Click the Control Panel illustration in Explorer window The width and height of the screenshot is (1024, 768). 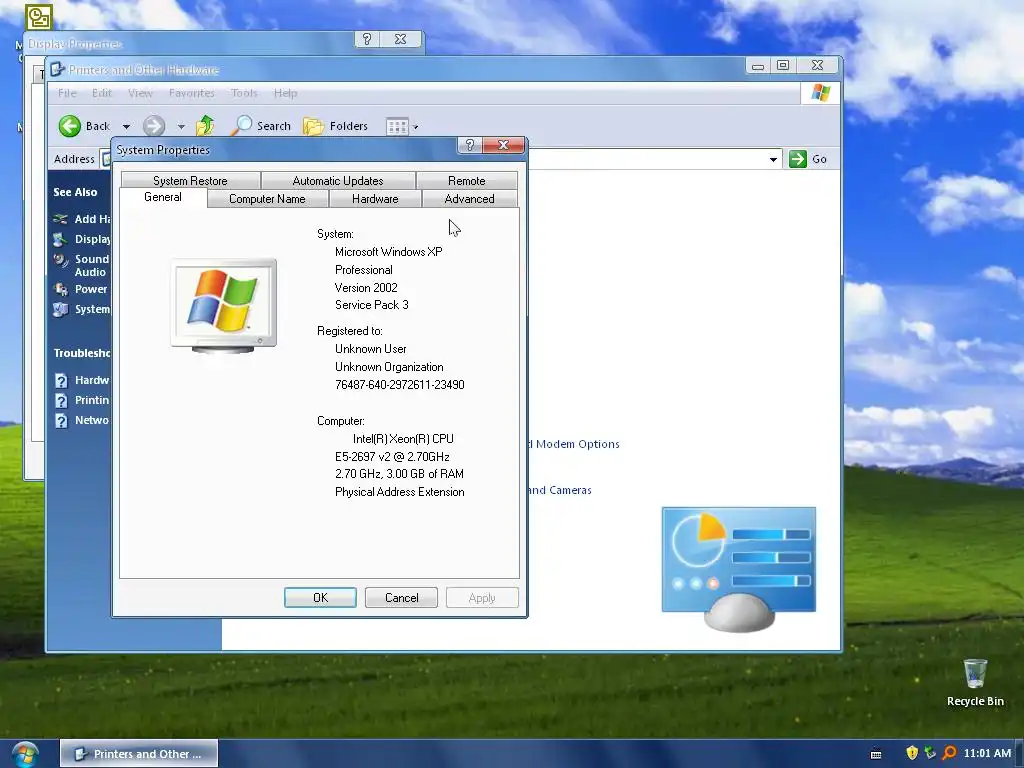739,569
